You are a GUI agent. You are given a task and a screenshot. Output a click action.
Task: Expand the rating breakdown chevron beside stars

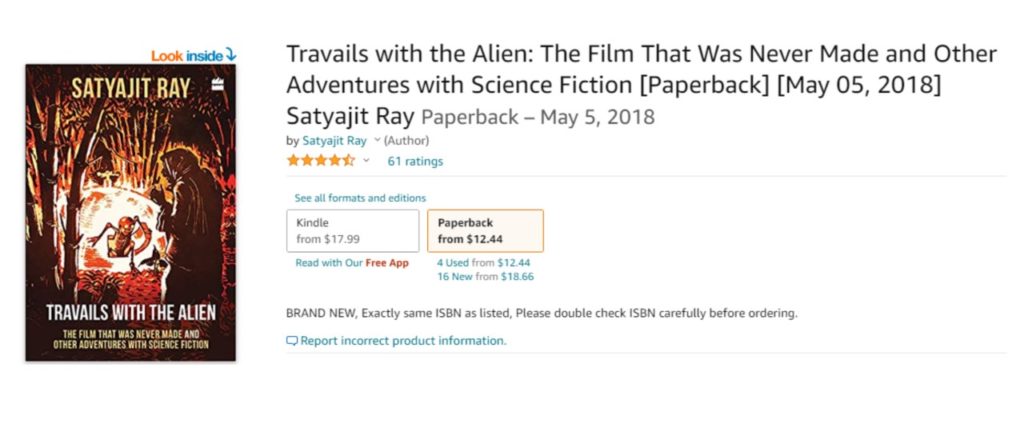pyautogui.click(x=366, y=161)
